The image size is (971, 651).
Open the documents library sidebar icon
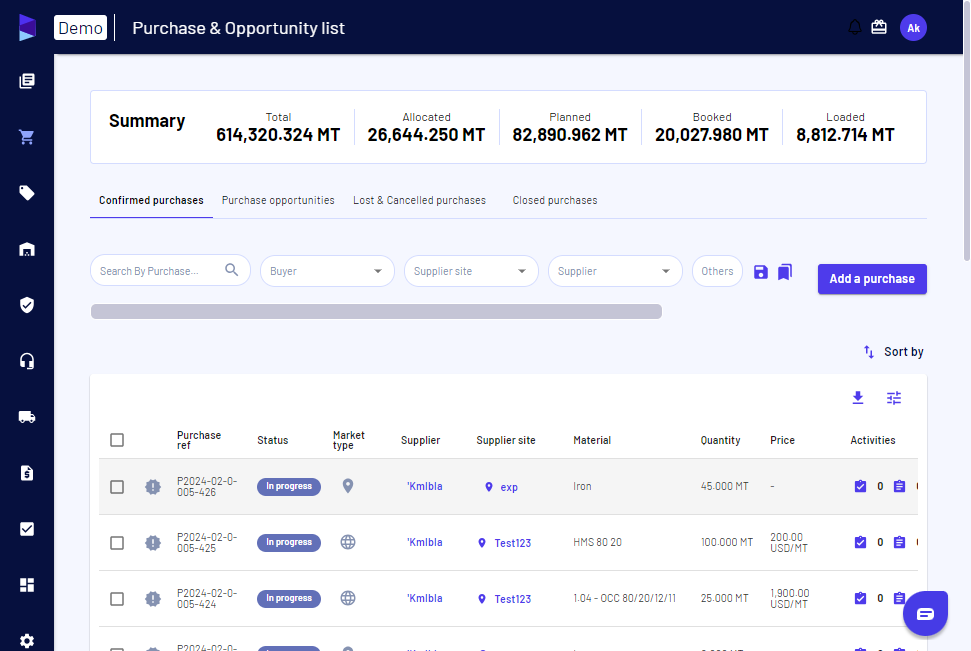pyautogui.click(x=27, y=81)
